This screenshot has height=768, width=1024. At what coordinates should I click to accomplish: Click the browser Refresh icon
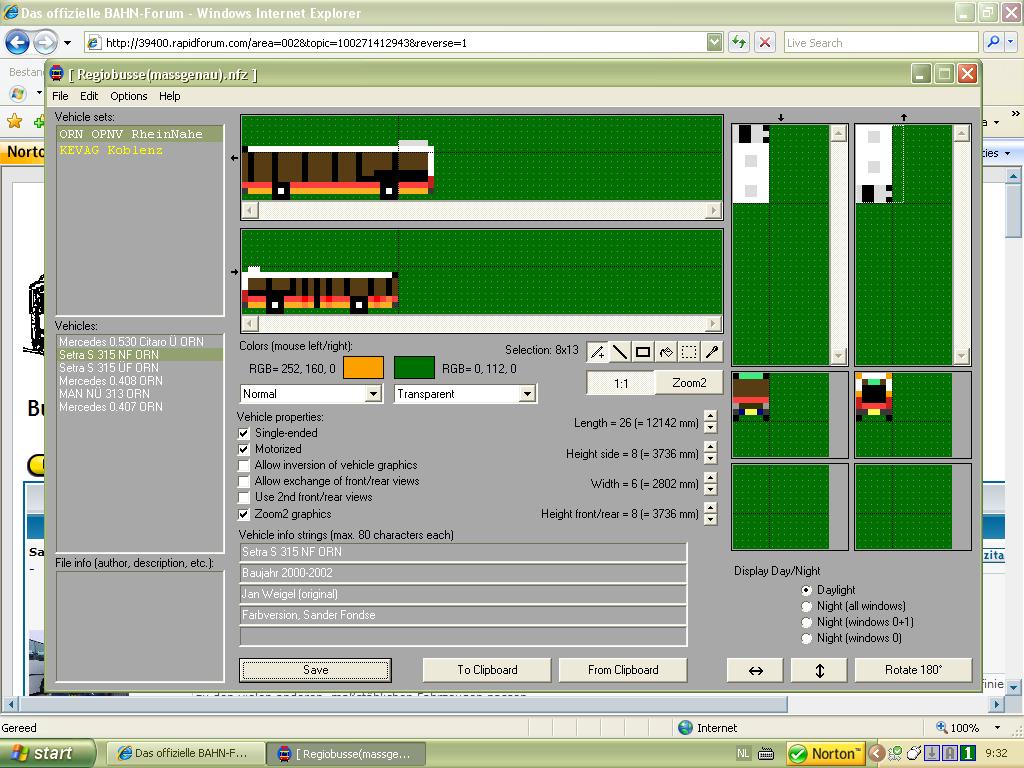pyautogui.click(x=739, y=43)
